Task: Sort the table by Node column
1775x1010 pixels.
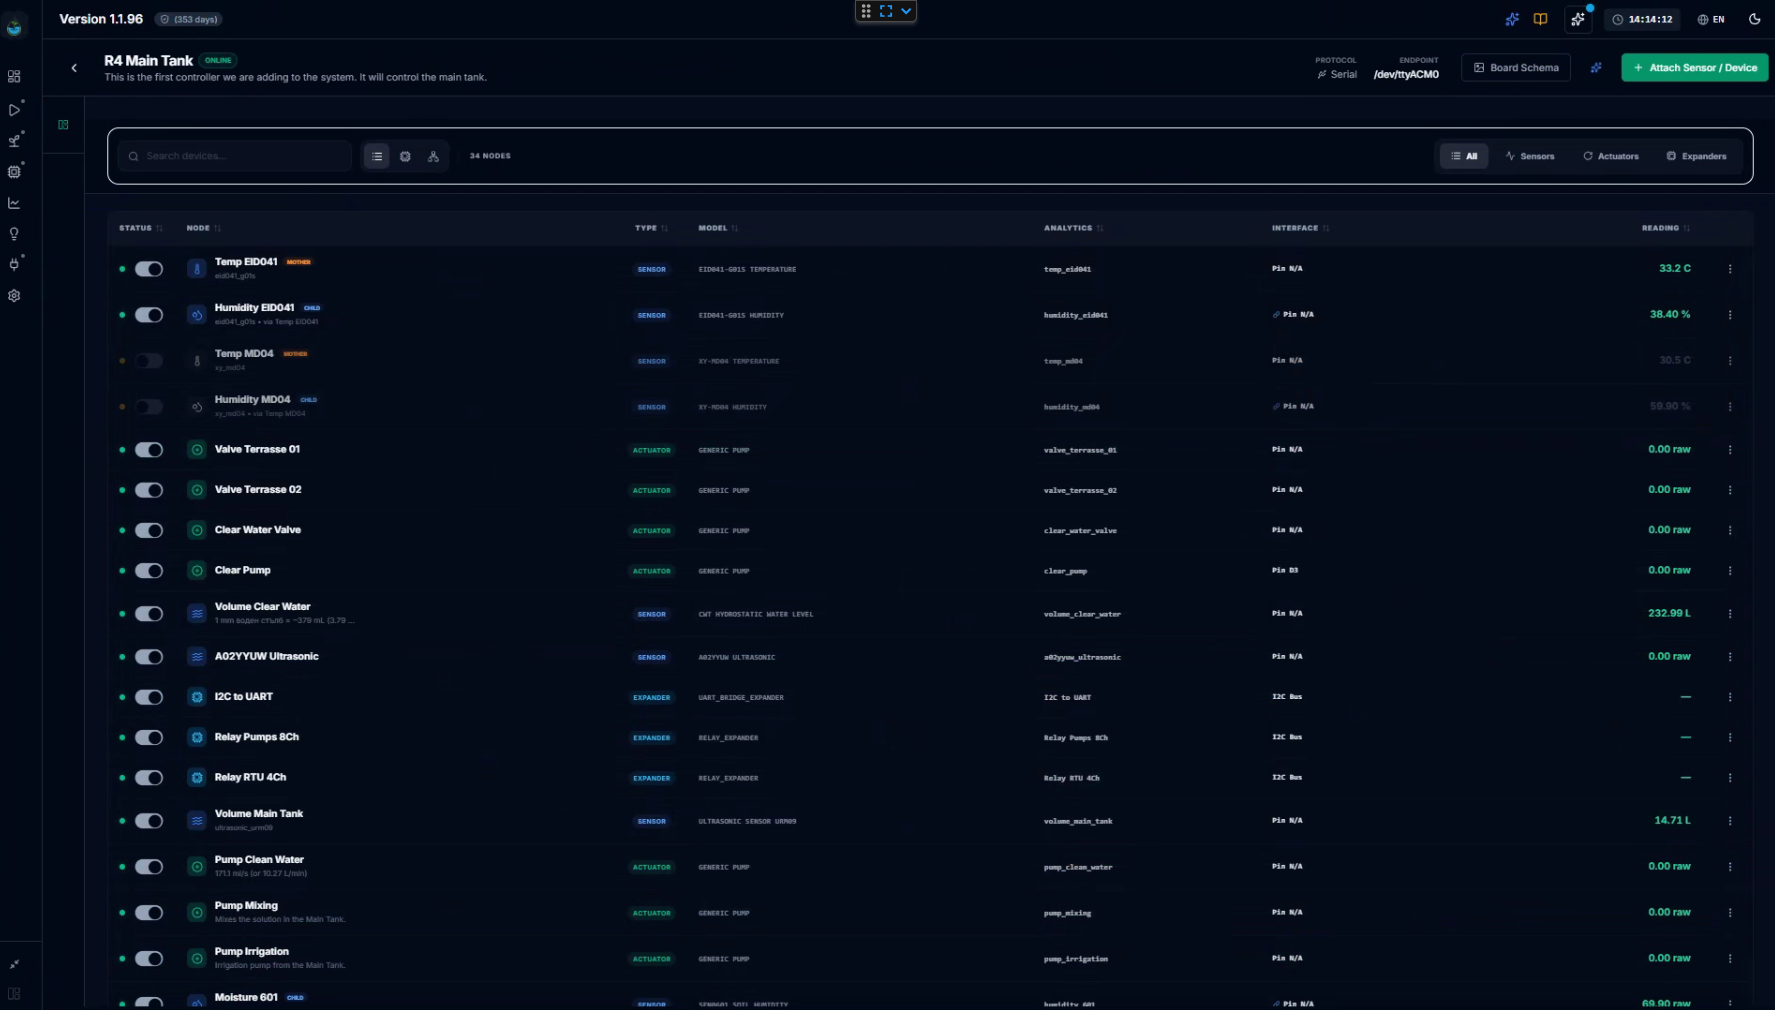Action: click(203, 228)
